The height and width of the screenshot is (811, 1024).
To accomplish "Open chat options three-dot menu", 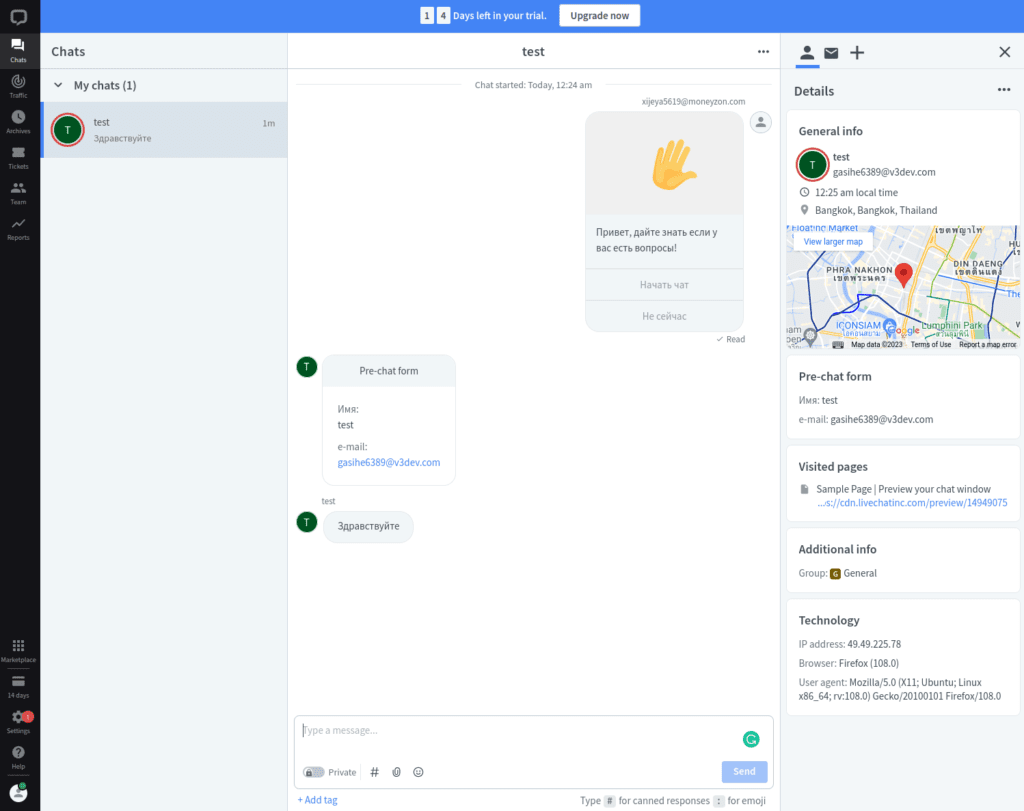I will point(763,51).
